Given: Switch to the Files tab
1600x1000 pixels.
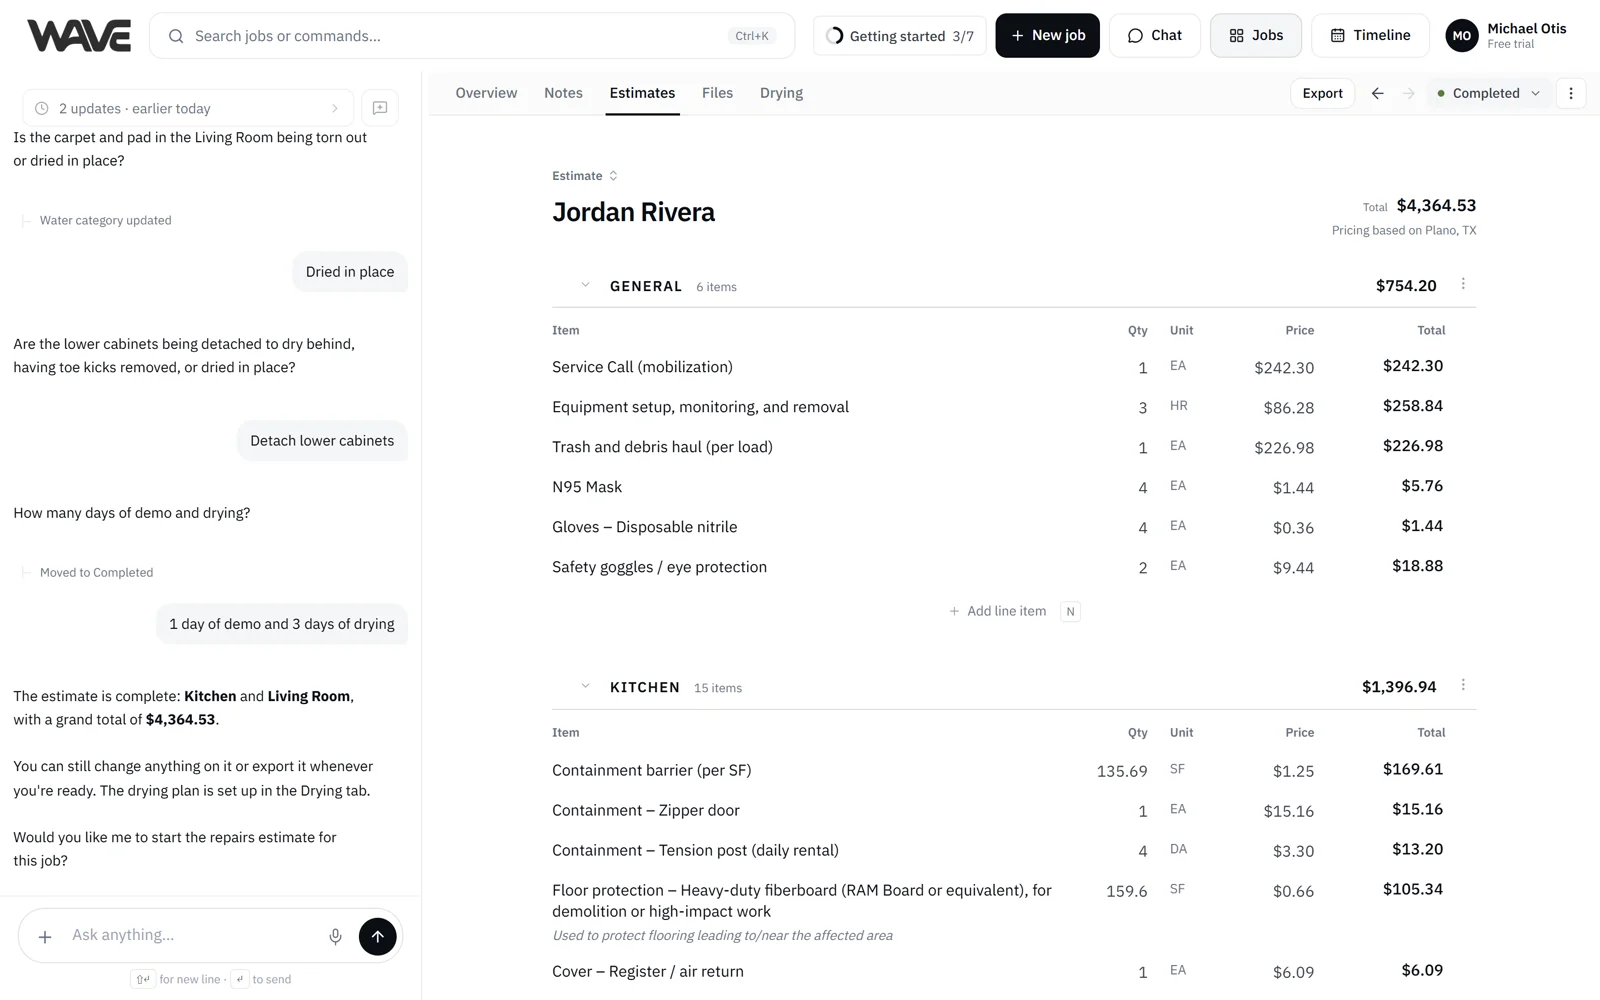Looking at the screenshot, I should coord(717,93).
